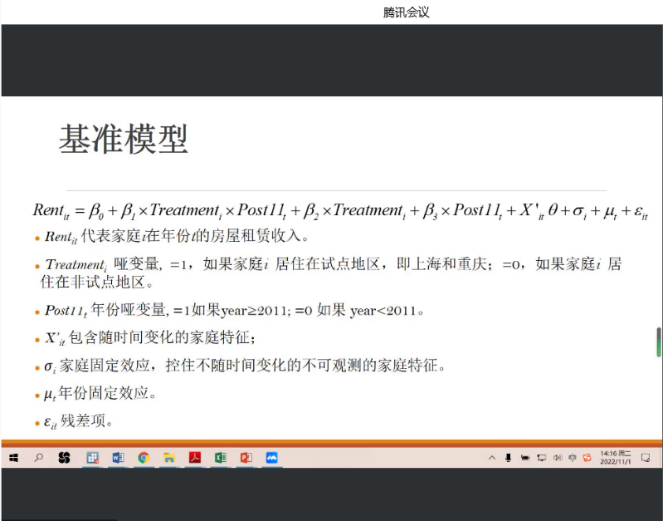This screenshot has height=521, width=663.
Task: Click the green scrollbar on right edge
Action: 658,341
